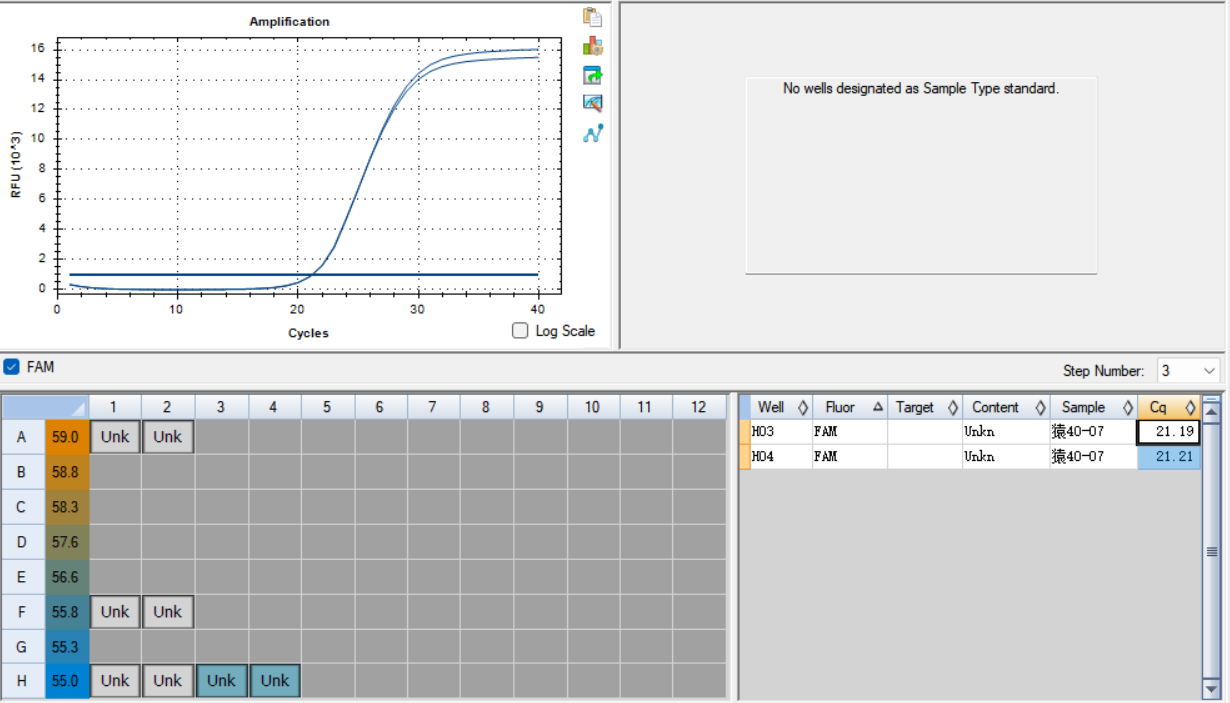
Task: Click sample name cell in H03 row
Action: point(1093,432)
